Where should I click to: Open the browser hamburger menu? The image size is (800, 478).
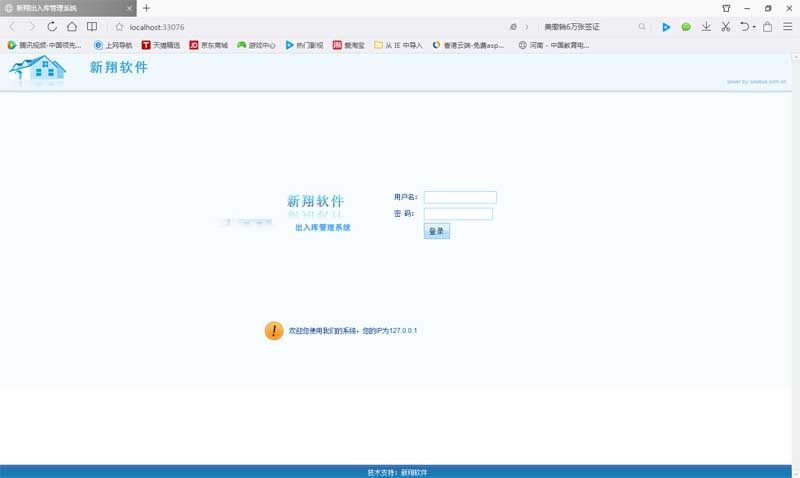pyautogui.click(x=787, y=27)
